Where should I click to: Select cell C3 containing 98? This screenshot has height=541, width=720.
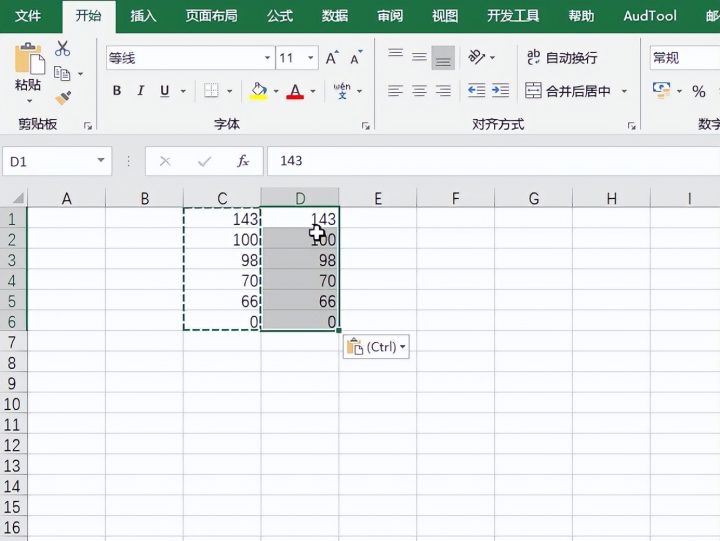[222, 260]
